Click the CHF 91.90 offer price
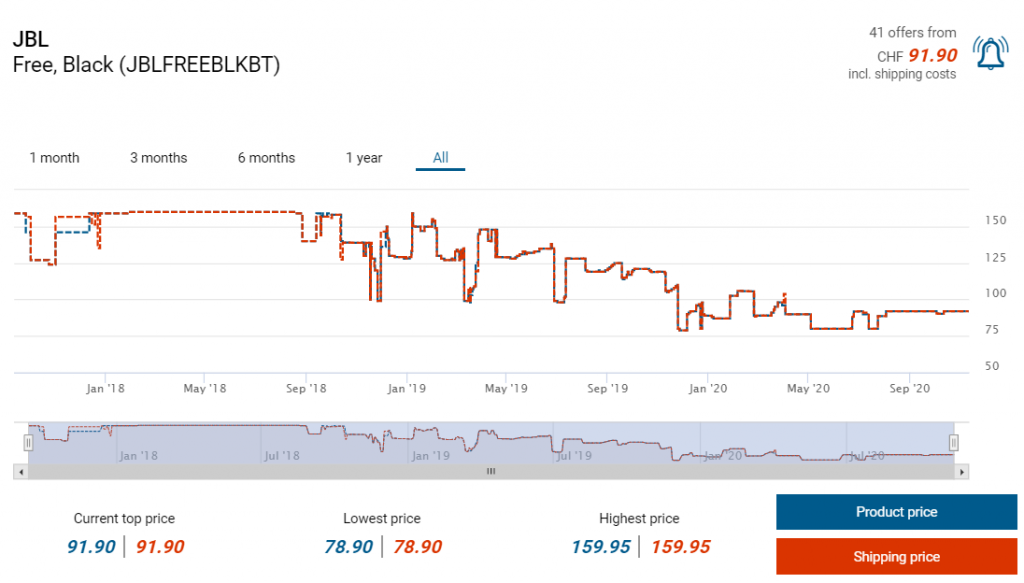This screenshot has height=583, width=1024. 932,56
